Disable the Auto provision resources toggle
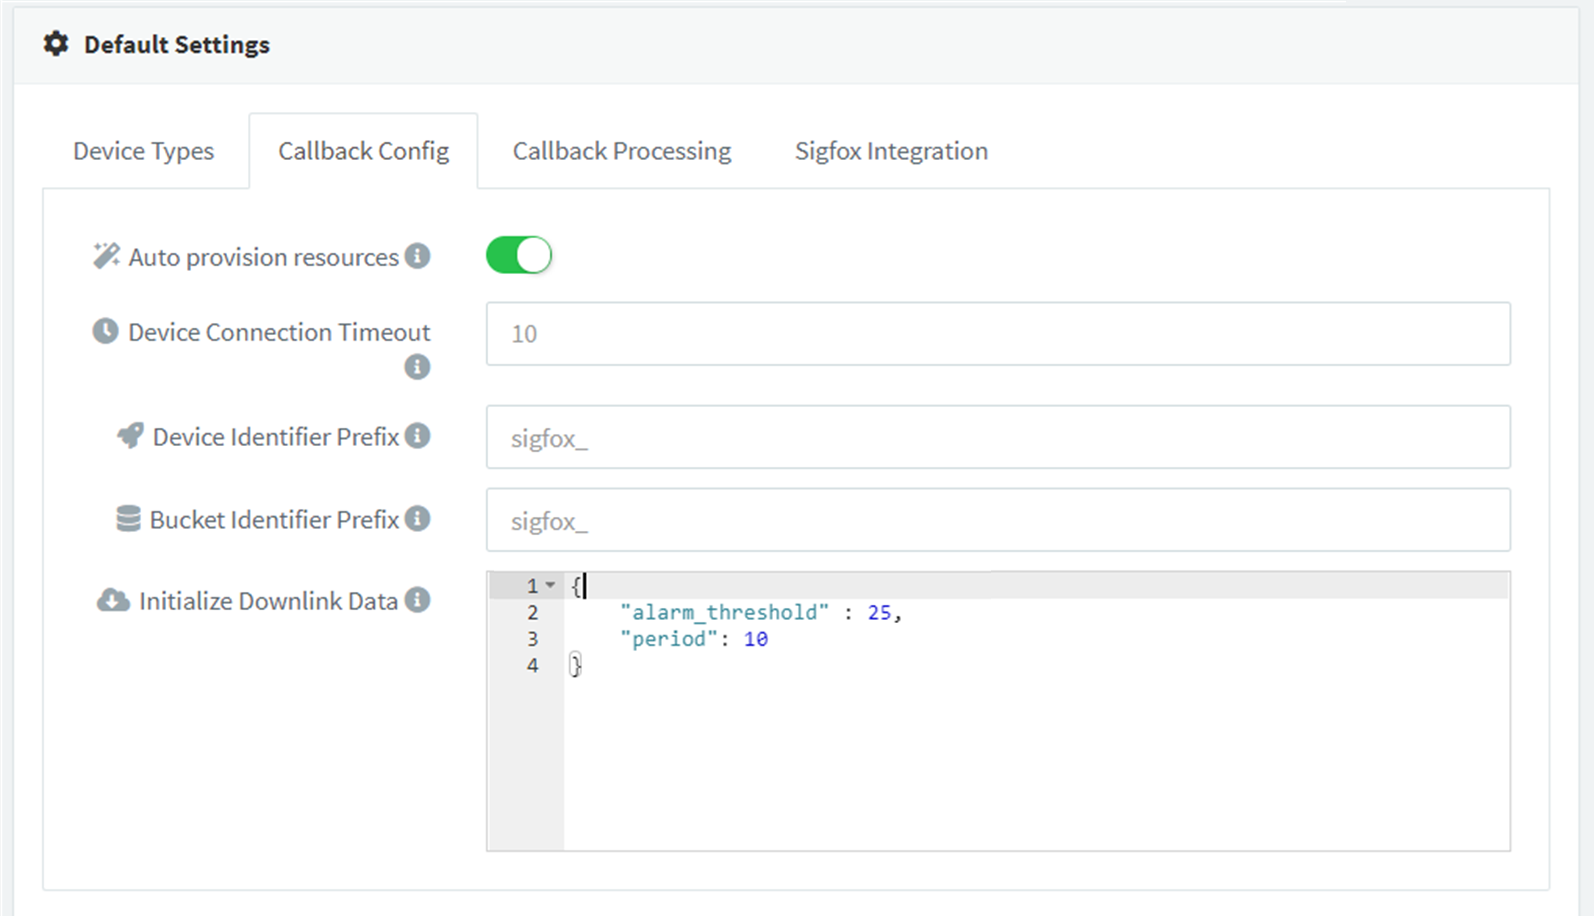The height and width of the screenshot is (916, 1594). pos(518,255)
